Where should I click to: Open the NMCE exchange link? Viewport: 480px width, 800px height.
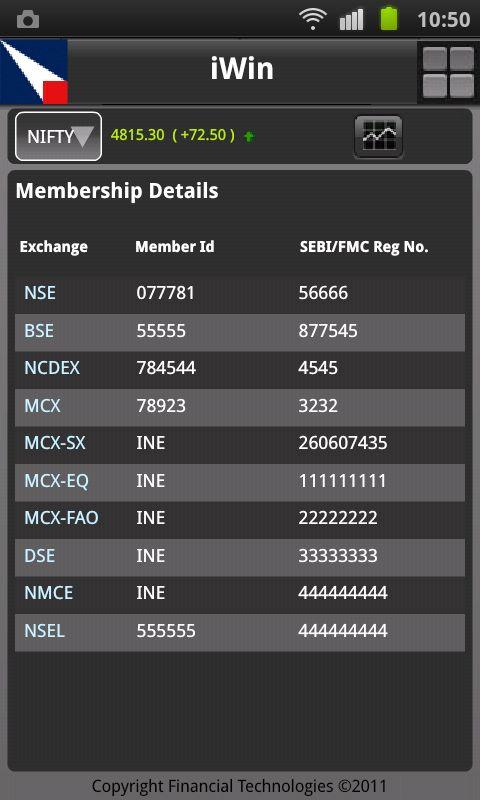pos(48,593)
